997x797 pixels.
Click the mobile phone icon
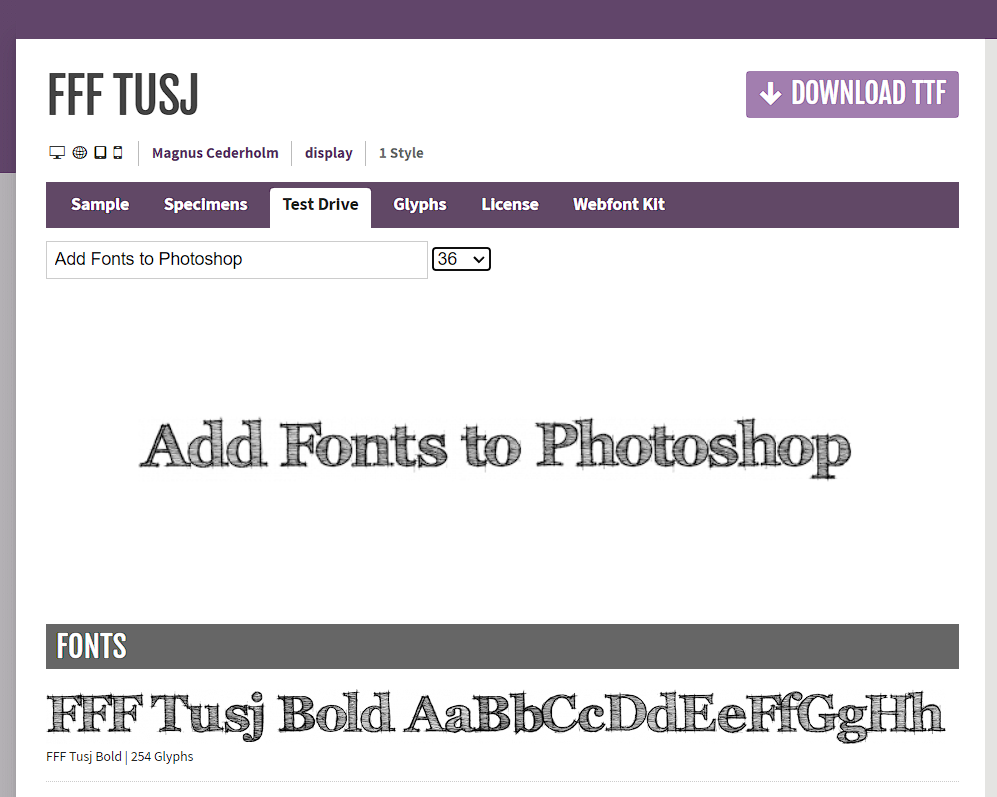pos(118,153)
